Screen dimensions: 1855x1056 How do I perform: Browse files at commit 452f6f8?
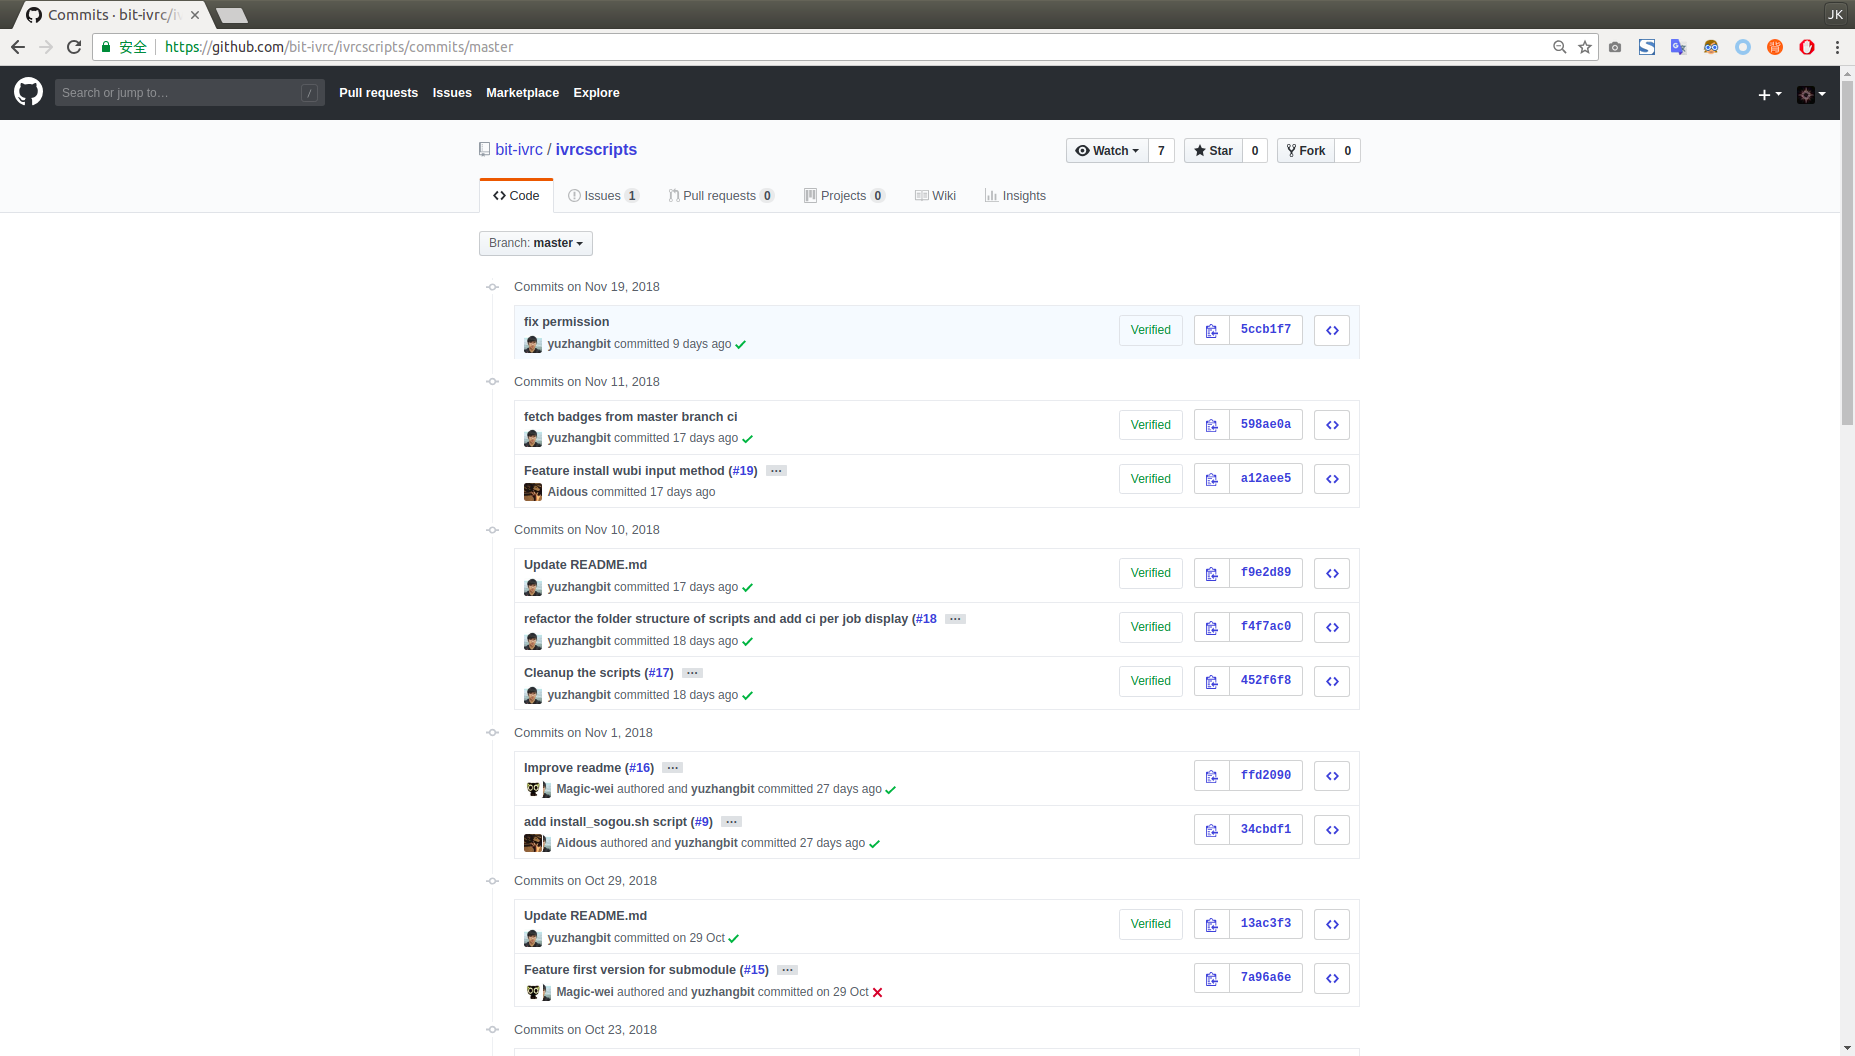1331,681
